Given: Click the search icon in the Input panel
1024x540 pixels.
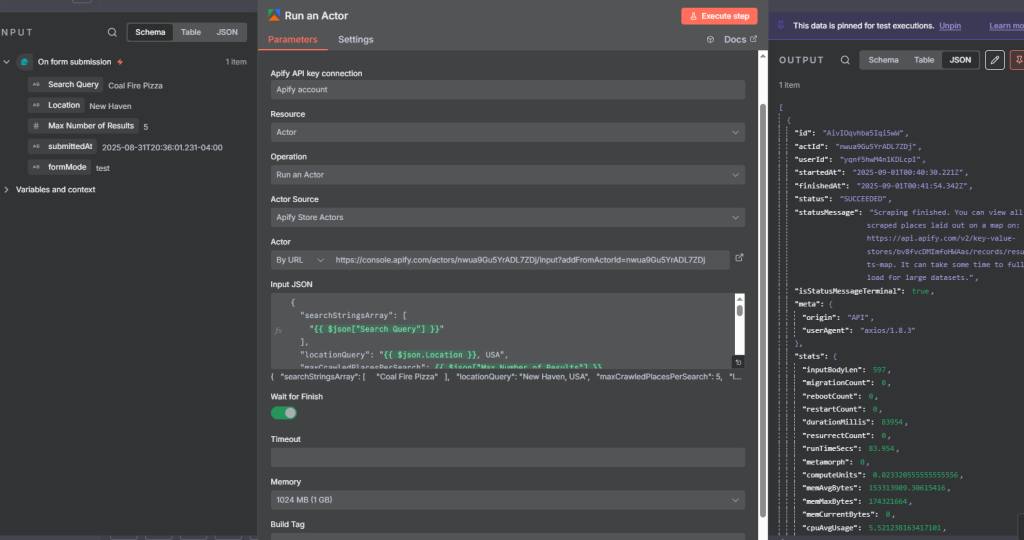Looking at the screenshot, I should (112, 32).
